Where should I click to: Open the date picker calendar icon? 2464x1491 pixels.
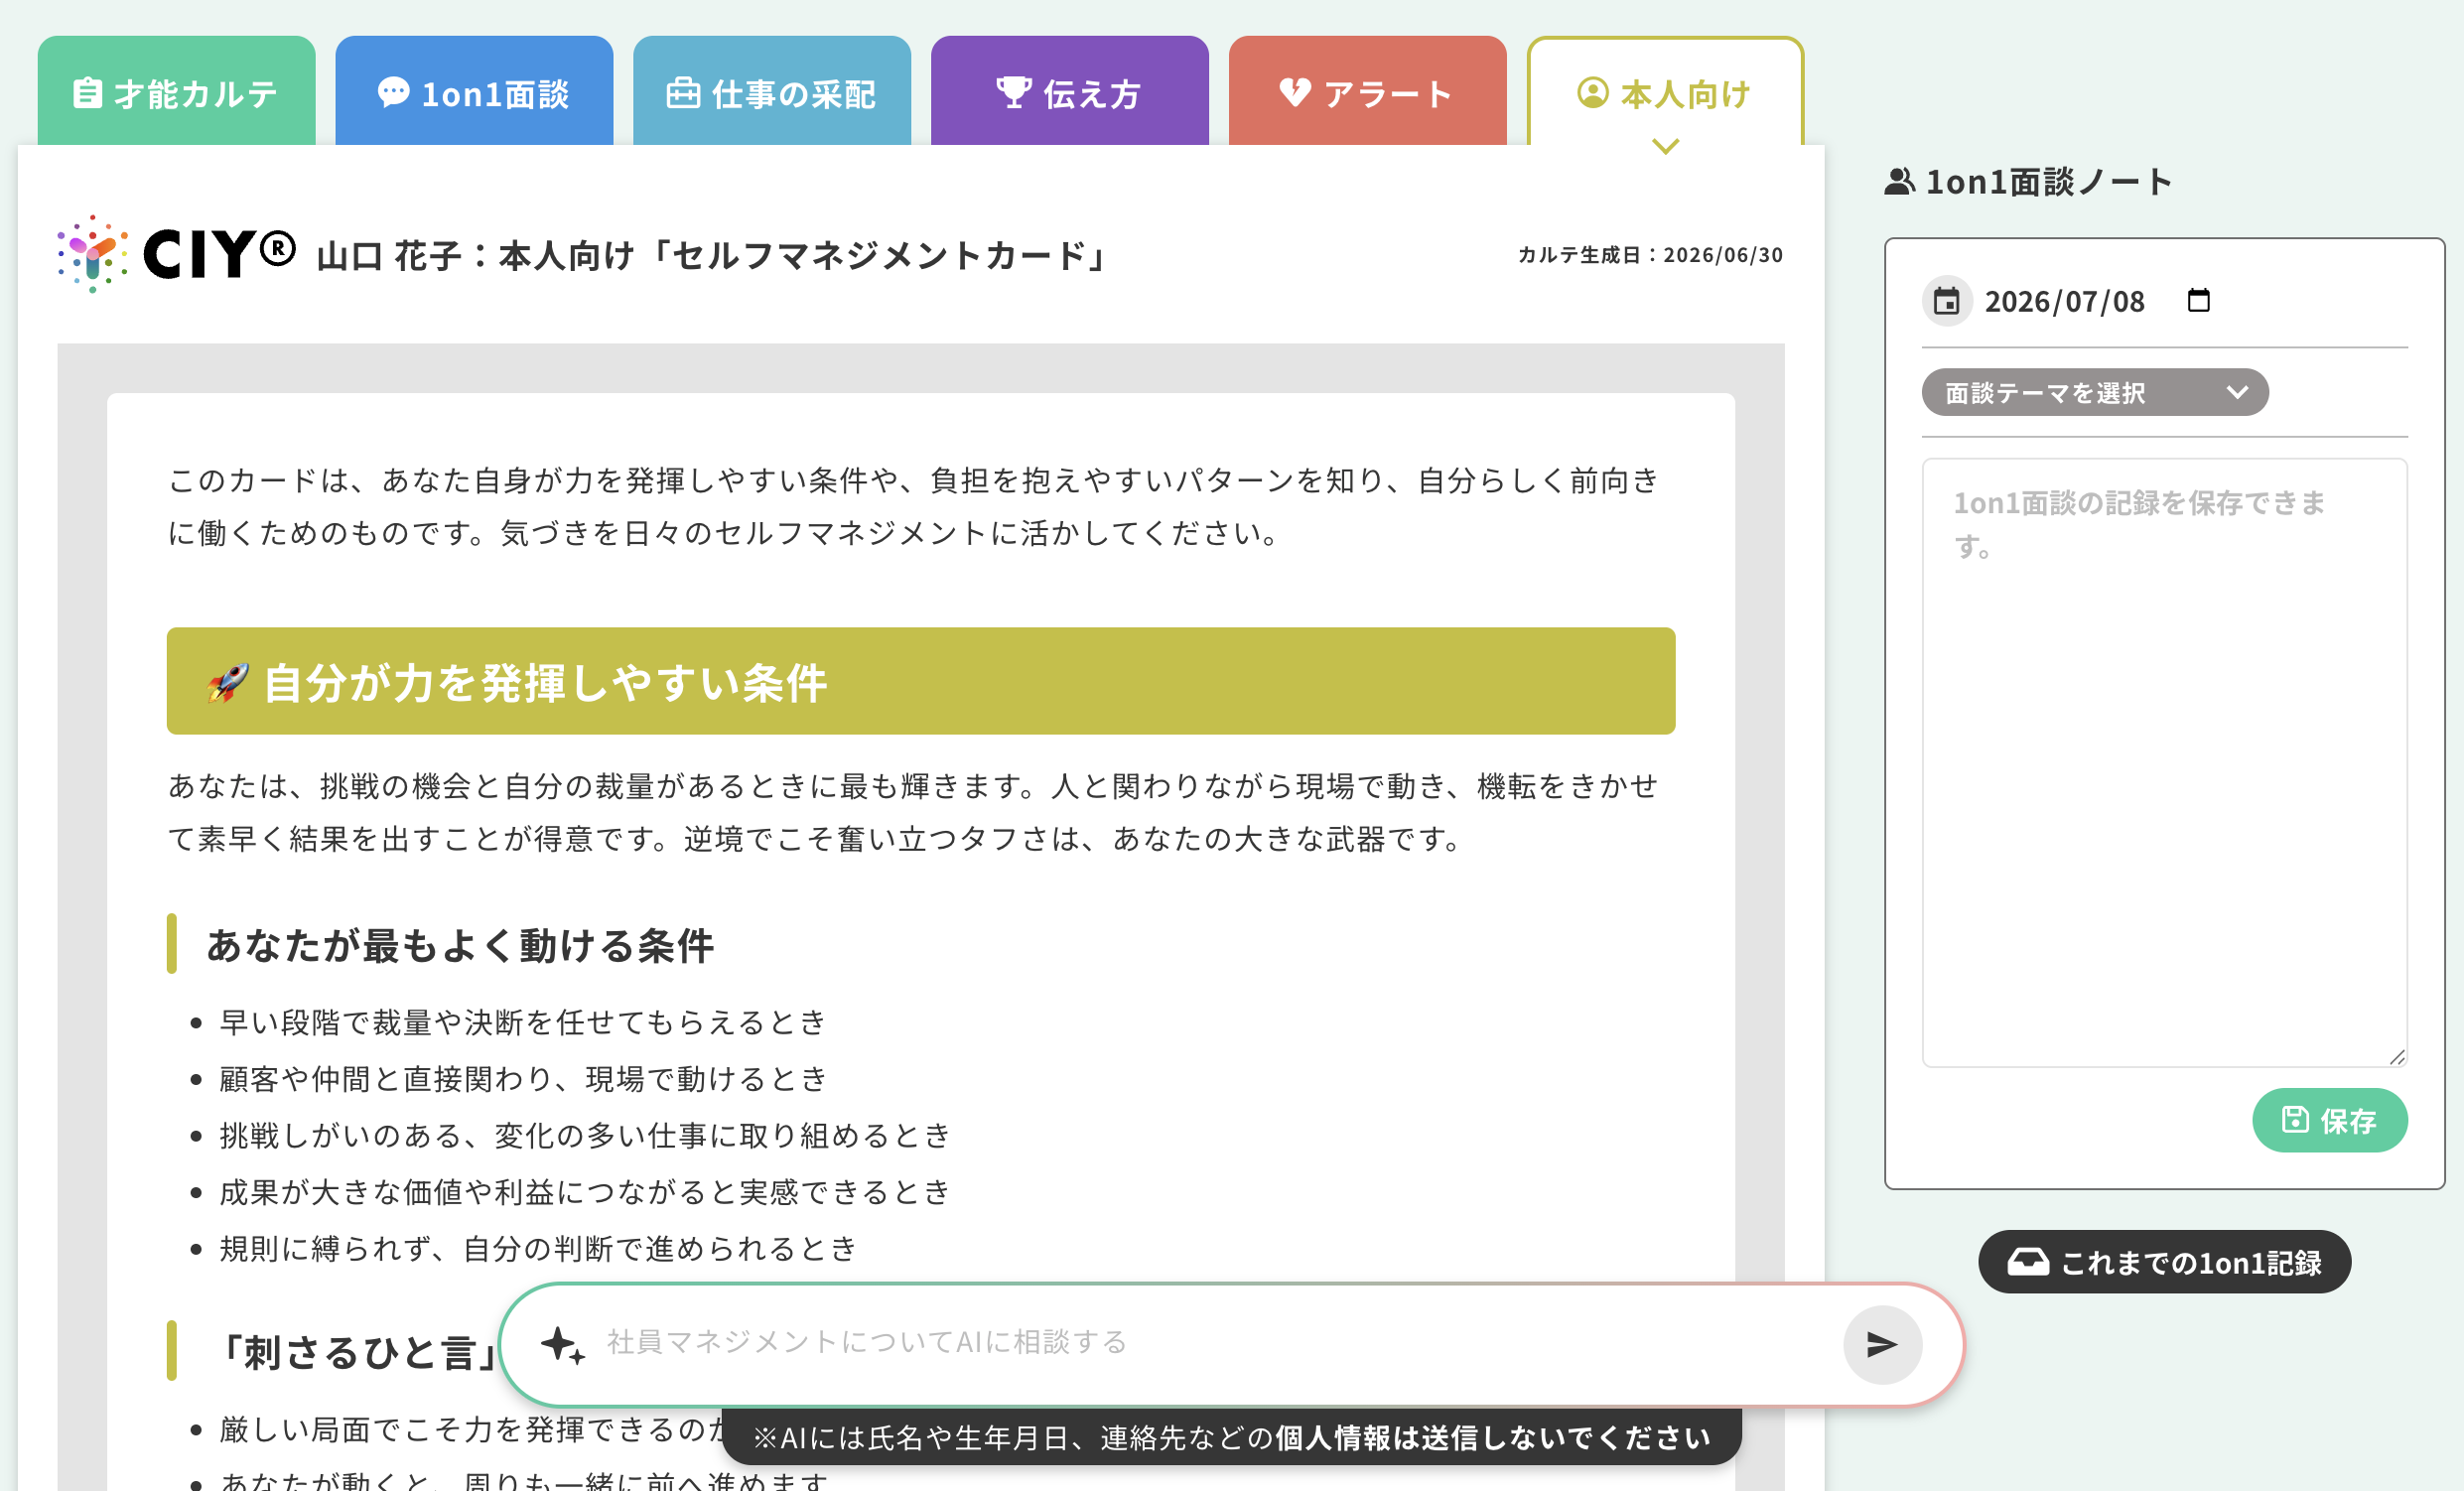(2198, 300)
